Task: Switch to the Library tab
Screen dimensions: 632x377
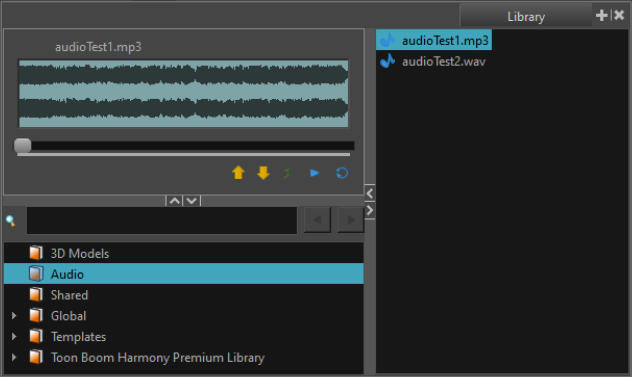Action: pyautogui.click(x=526, y=17)
